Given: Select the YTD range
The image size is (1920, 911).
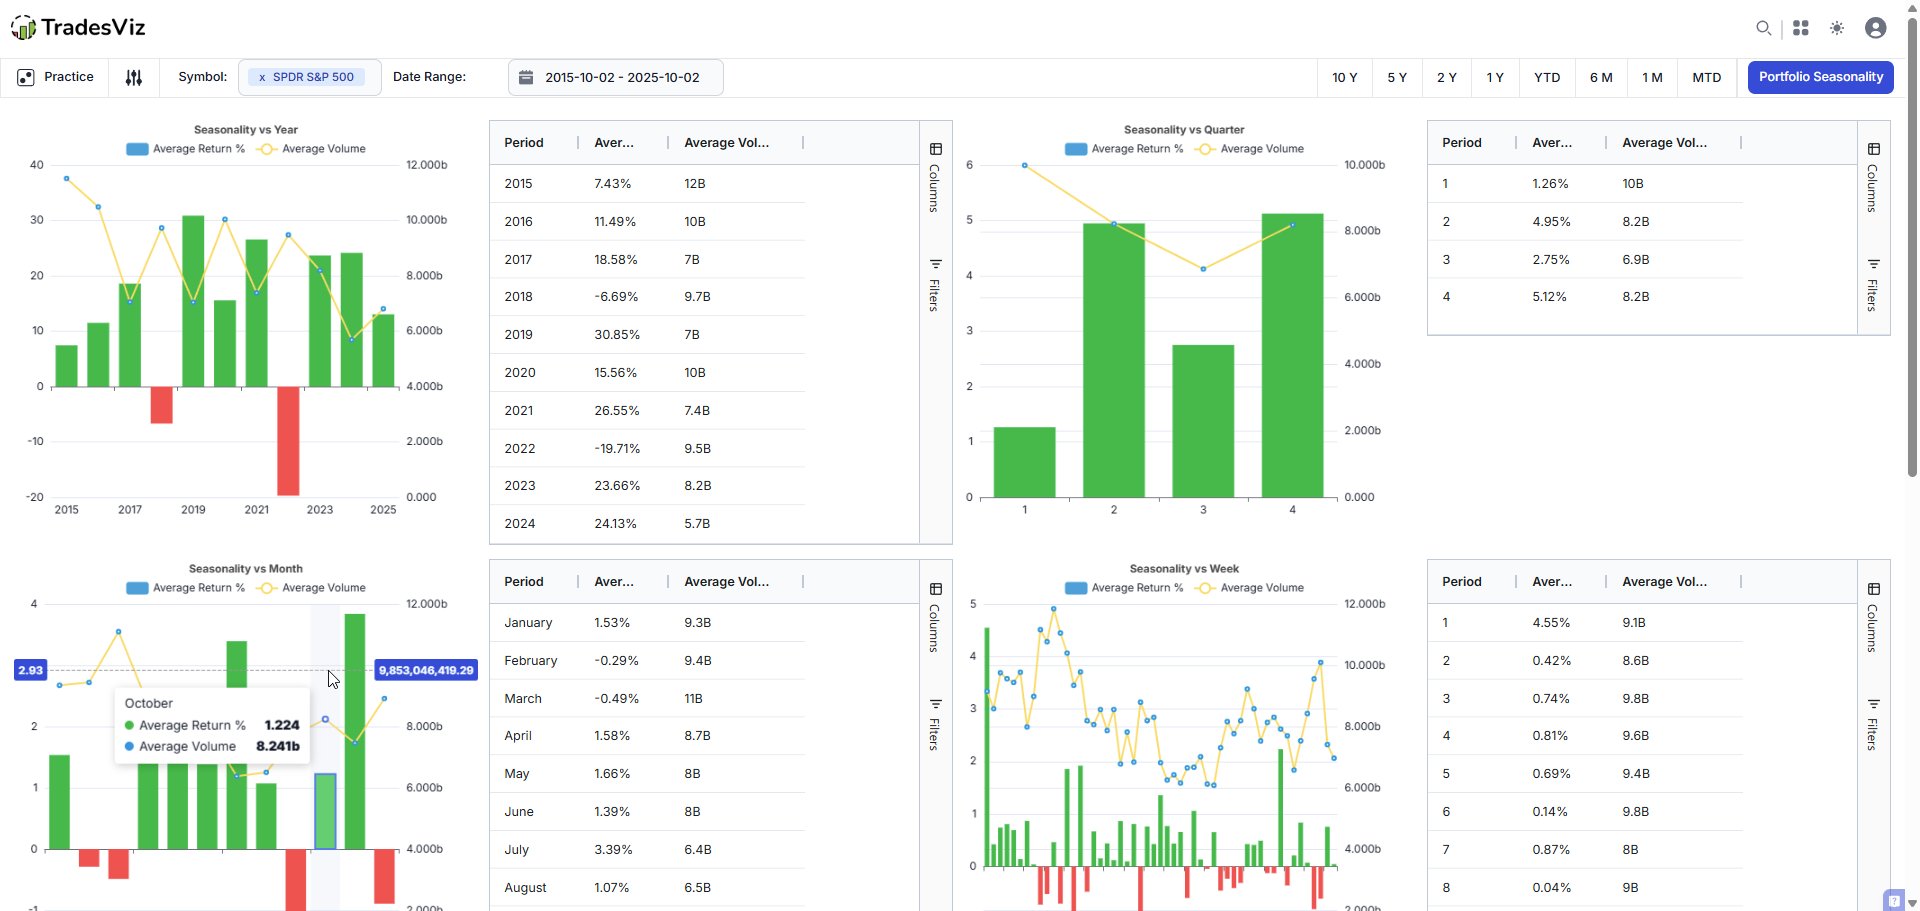Looking at the screenshot, I should pyautogui.click(x=1547, y=77).
